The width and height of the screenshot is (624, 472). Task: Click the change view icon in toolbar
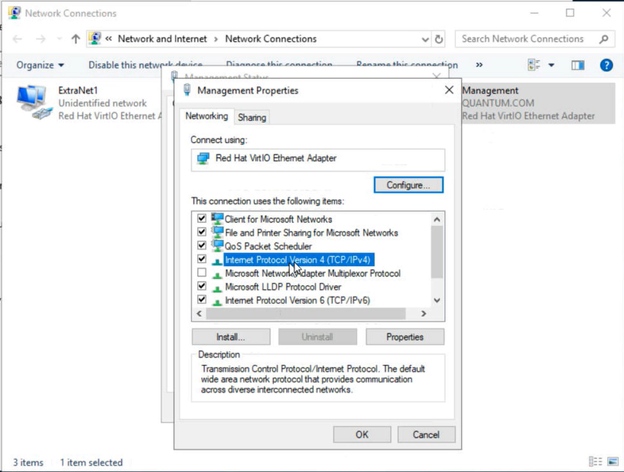tap(534, 65)
